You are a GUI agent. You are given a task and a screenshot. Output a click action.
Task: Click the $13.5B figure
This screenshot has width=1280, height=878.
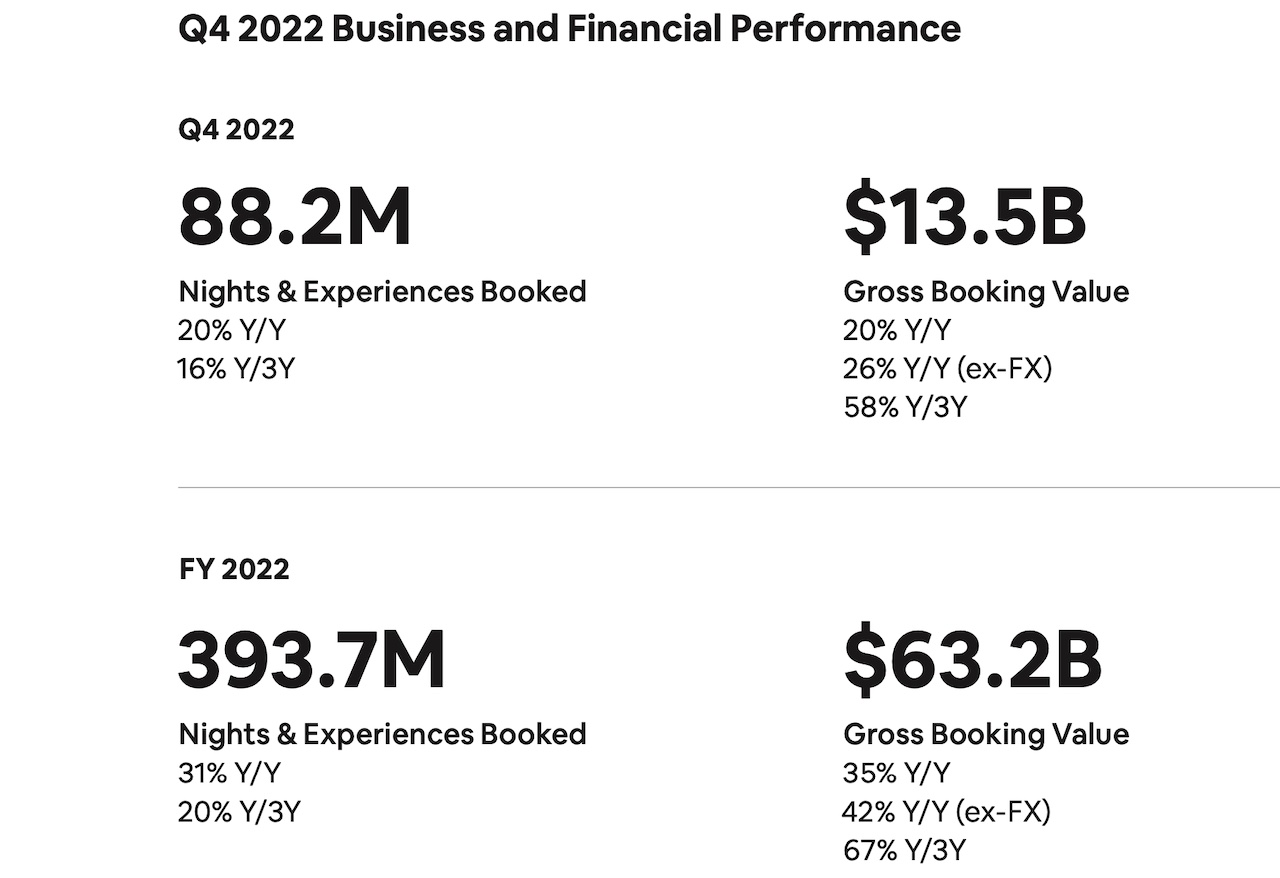pos(965,218)
